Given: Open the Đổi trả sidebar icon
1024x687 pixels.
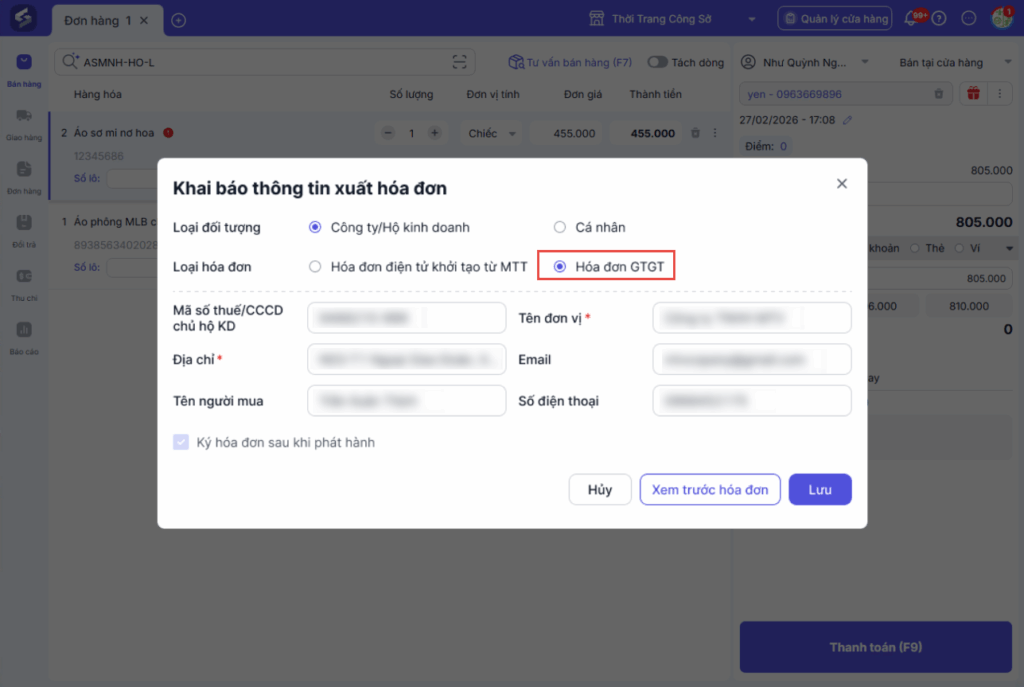Looking at the screenshot, I should [24, 228].
